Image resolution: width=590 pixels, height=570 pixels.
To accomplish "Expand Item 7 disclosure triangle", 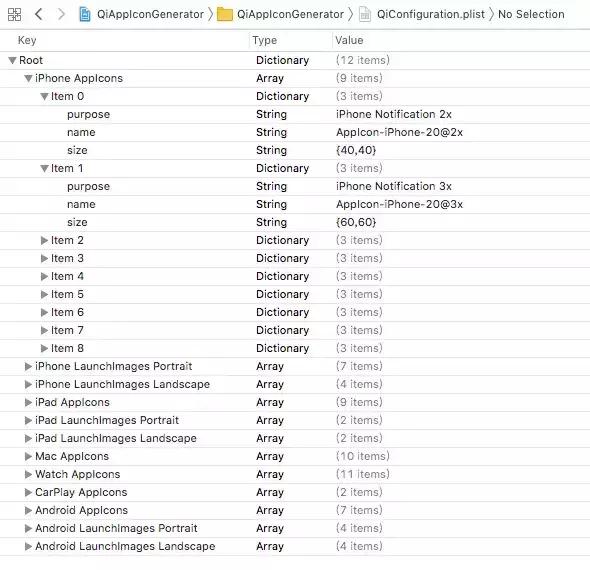I will coord(44,330).
